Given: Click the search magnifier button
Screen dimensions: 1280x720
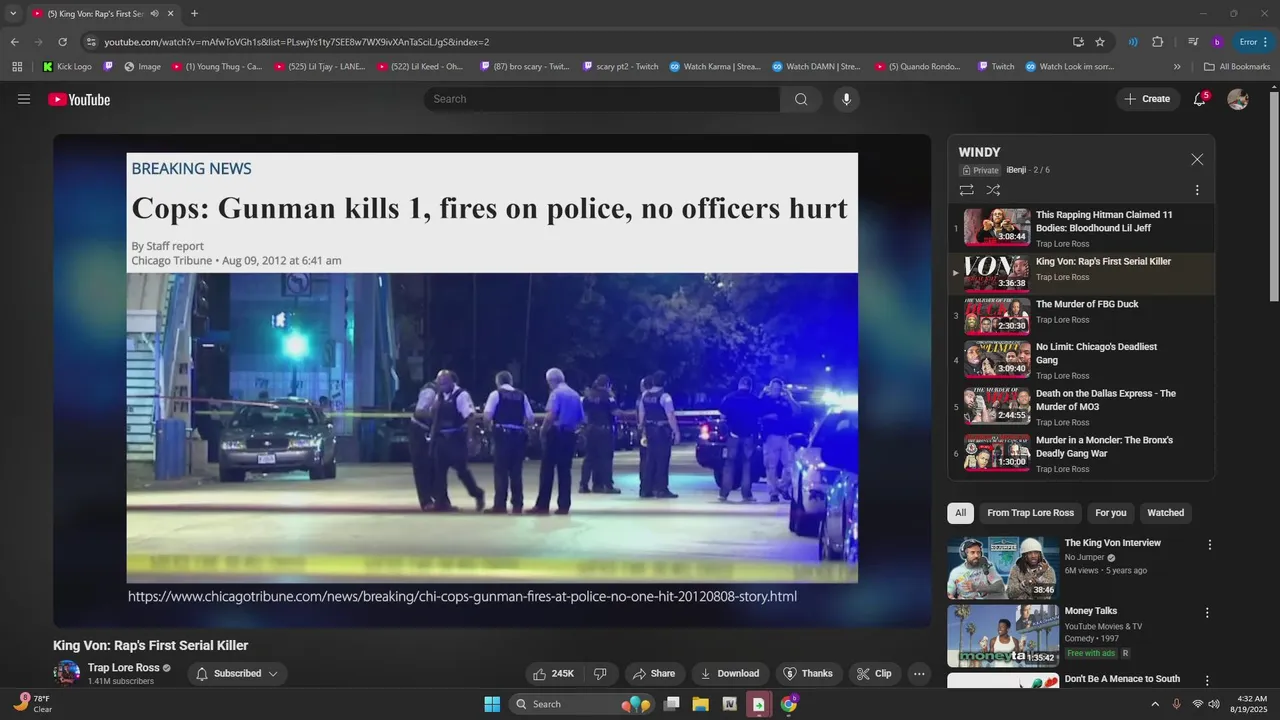Looking at the screenshot, I should coord(801,99).
